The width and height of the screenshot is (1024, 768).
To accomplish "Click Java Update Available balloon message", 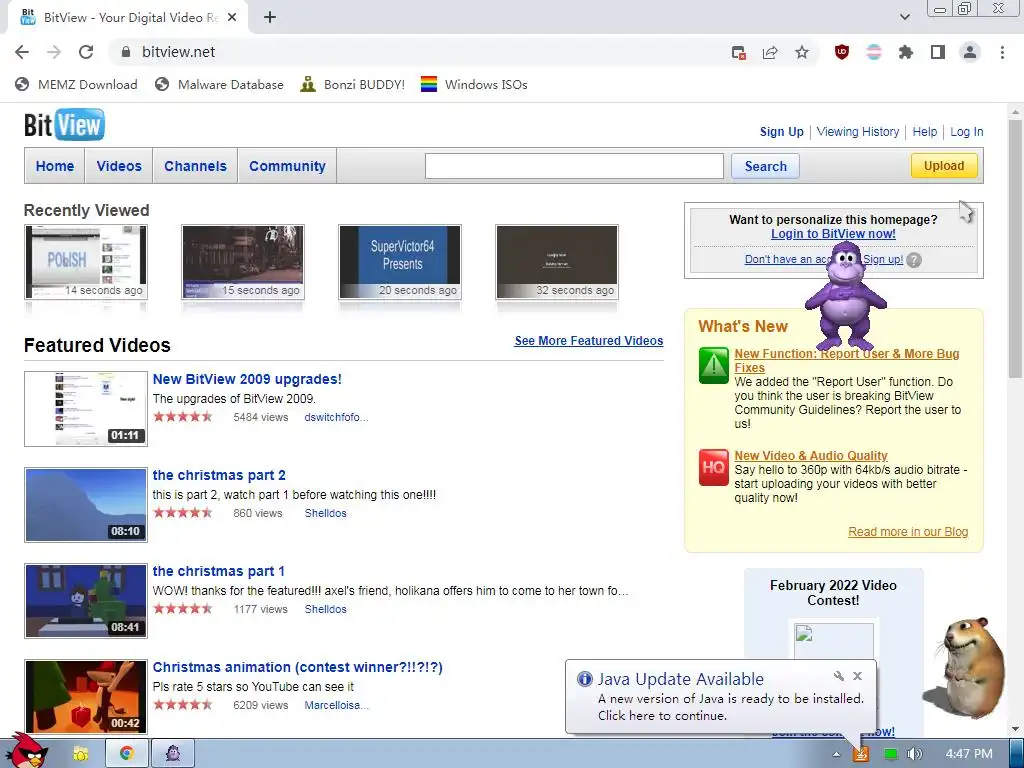I will click(x=721, y=696).
